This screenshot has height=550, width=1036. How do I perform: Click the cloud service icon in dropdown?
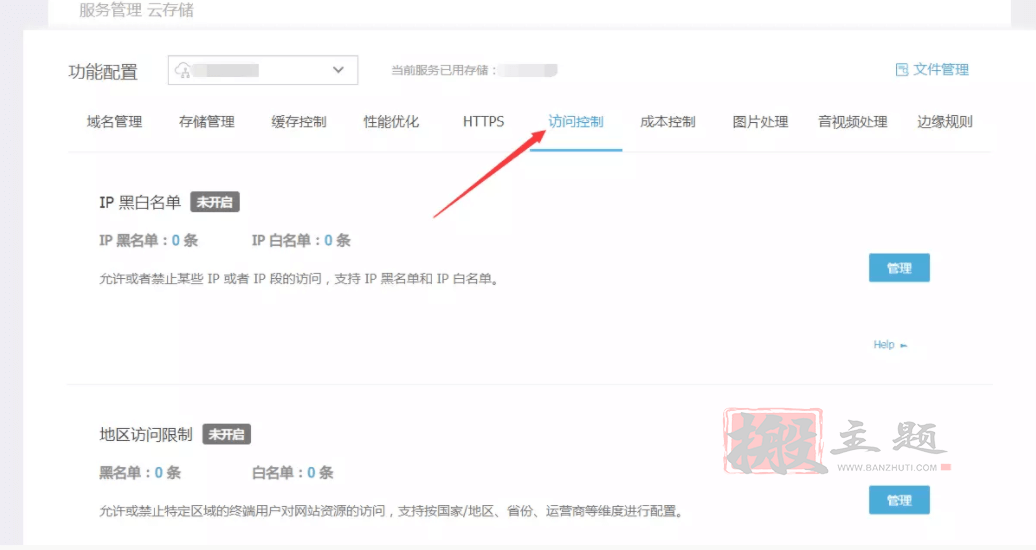pos(183,70)
